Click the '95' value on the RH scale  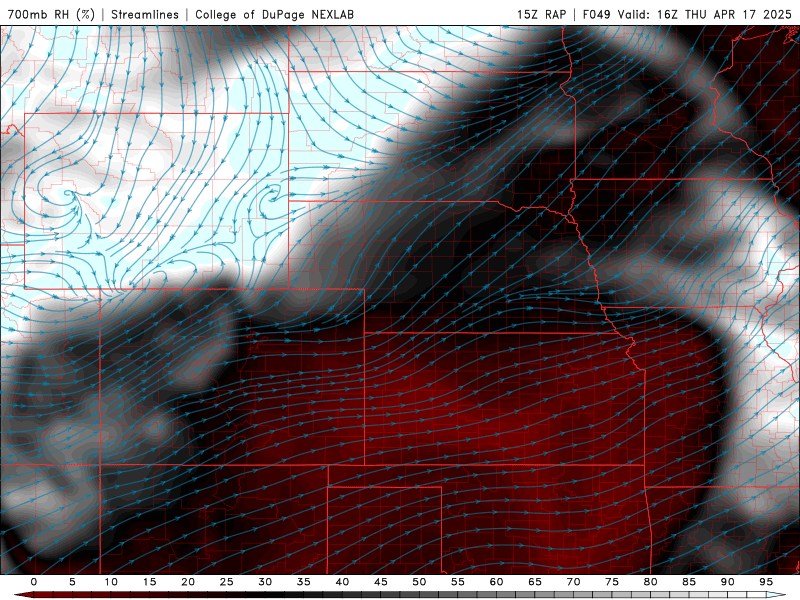click(766, 582)
